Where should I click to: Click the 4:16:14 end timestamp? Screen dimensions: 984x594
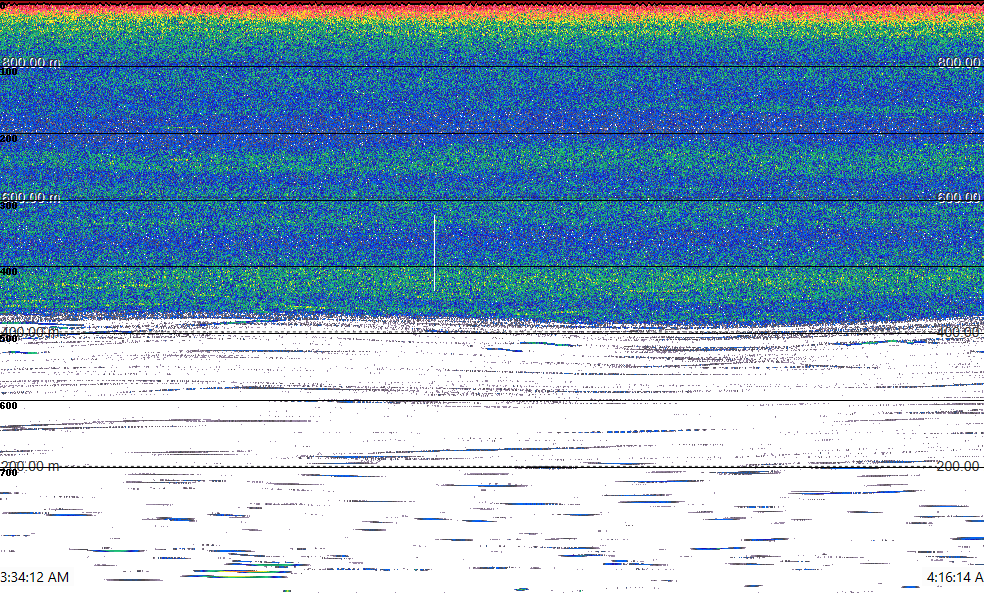955,577
